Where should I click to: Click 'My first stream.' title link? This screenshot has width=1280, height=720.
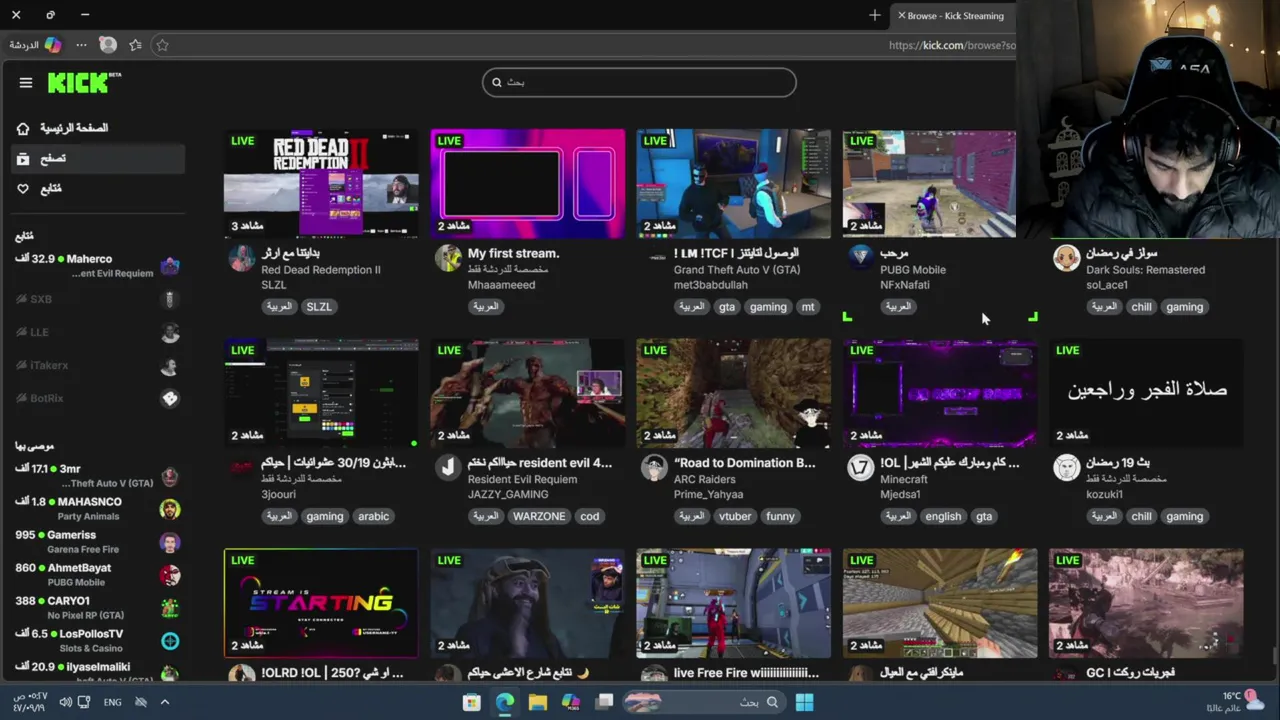pyautogui.click(x=513, y=253)
